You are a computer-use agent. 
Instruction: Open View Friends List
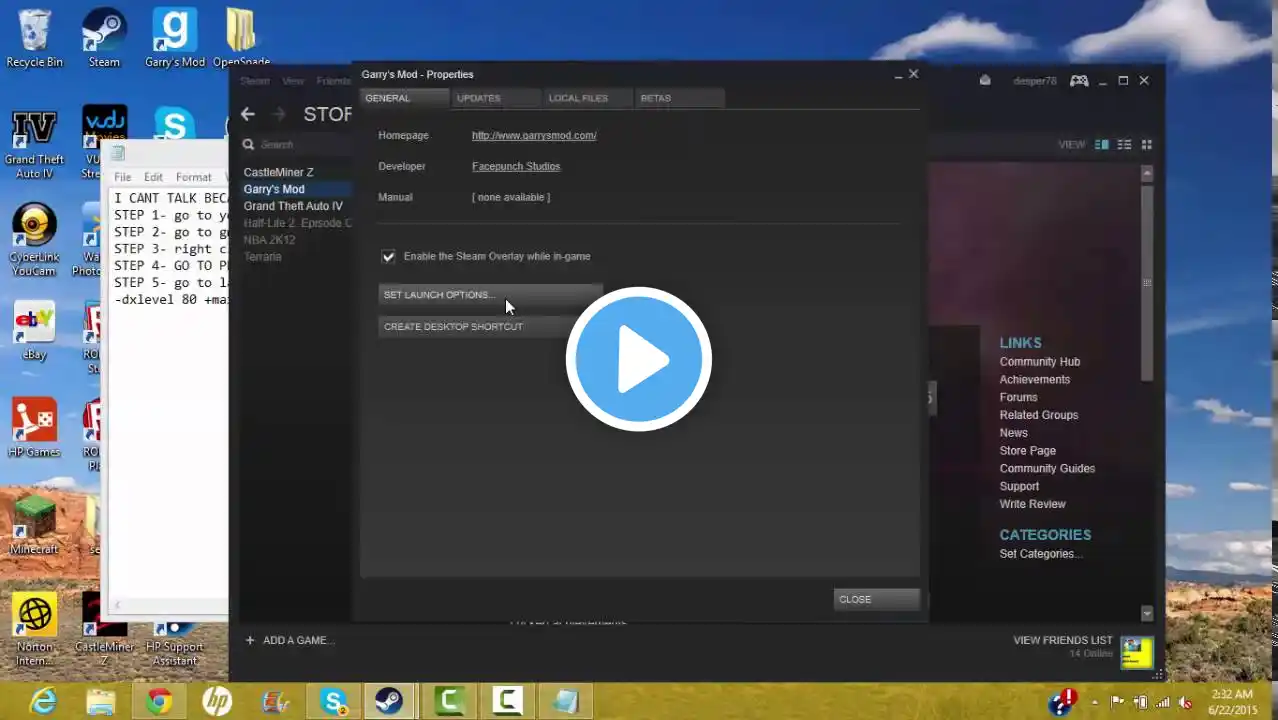click(x=1062, y=640)
